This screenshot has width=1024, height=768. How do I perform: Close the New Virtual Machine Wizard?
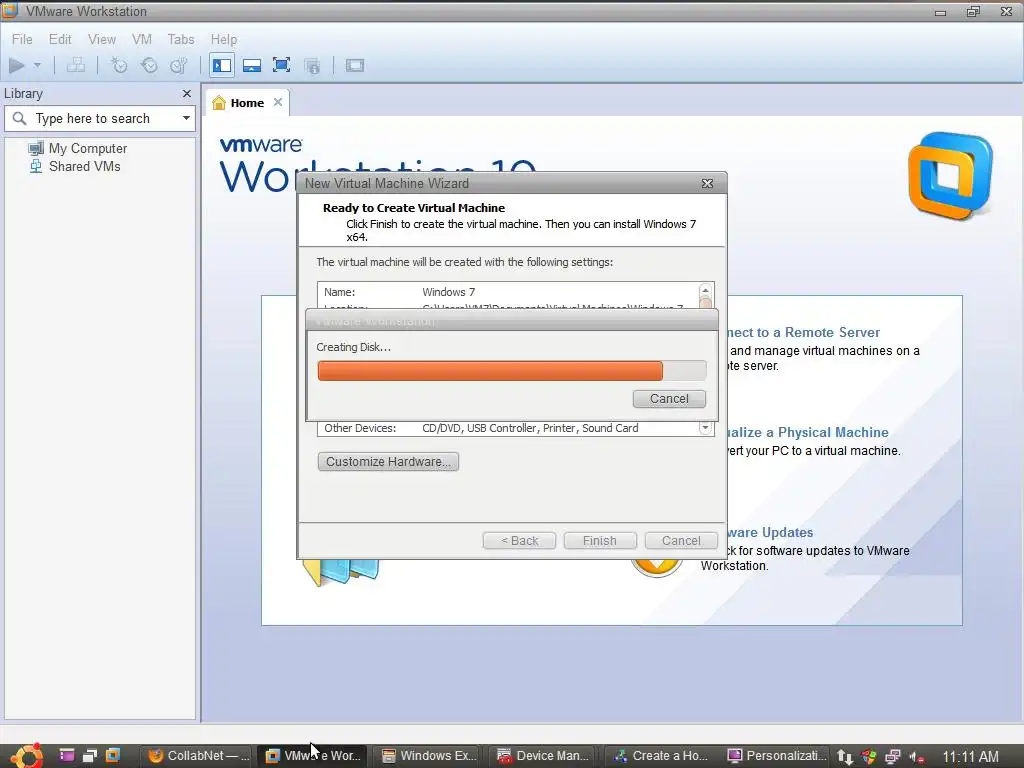tap(707, 184)
